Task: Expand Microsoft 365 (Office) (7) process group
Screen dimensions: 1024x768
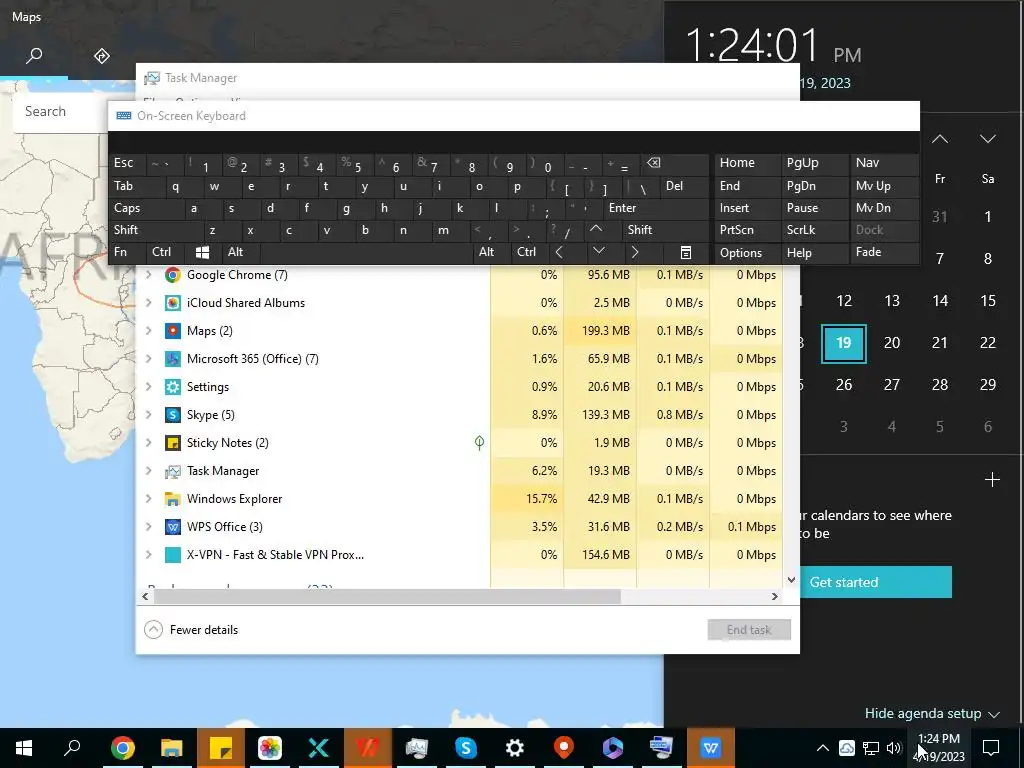Action: click(149, 359)
